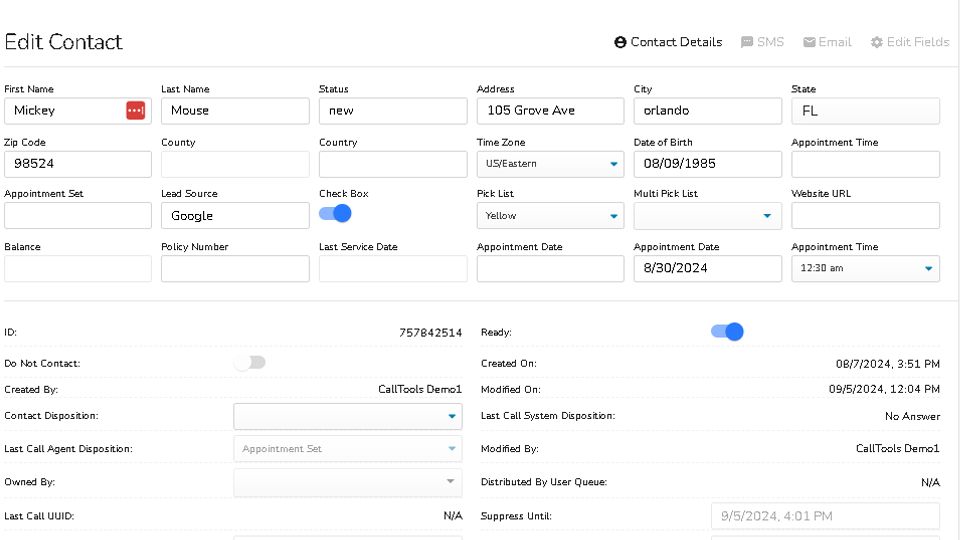
Task: Click the Created By value CallTools Demo1
Action: click(420, 389)
